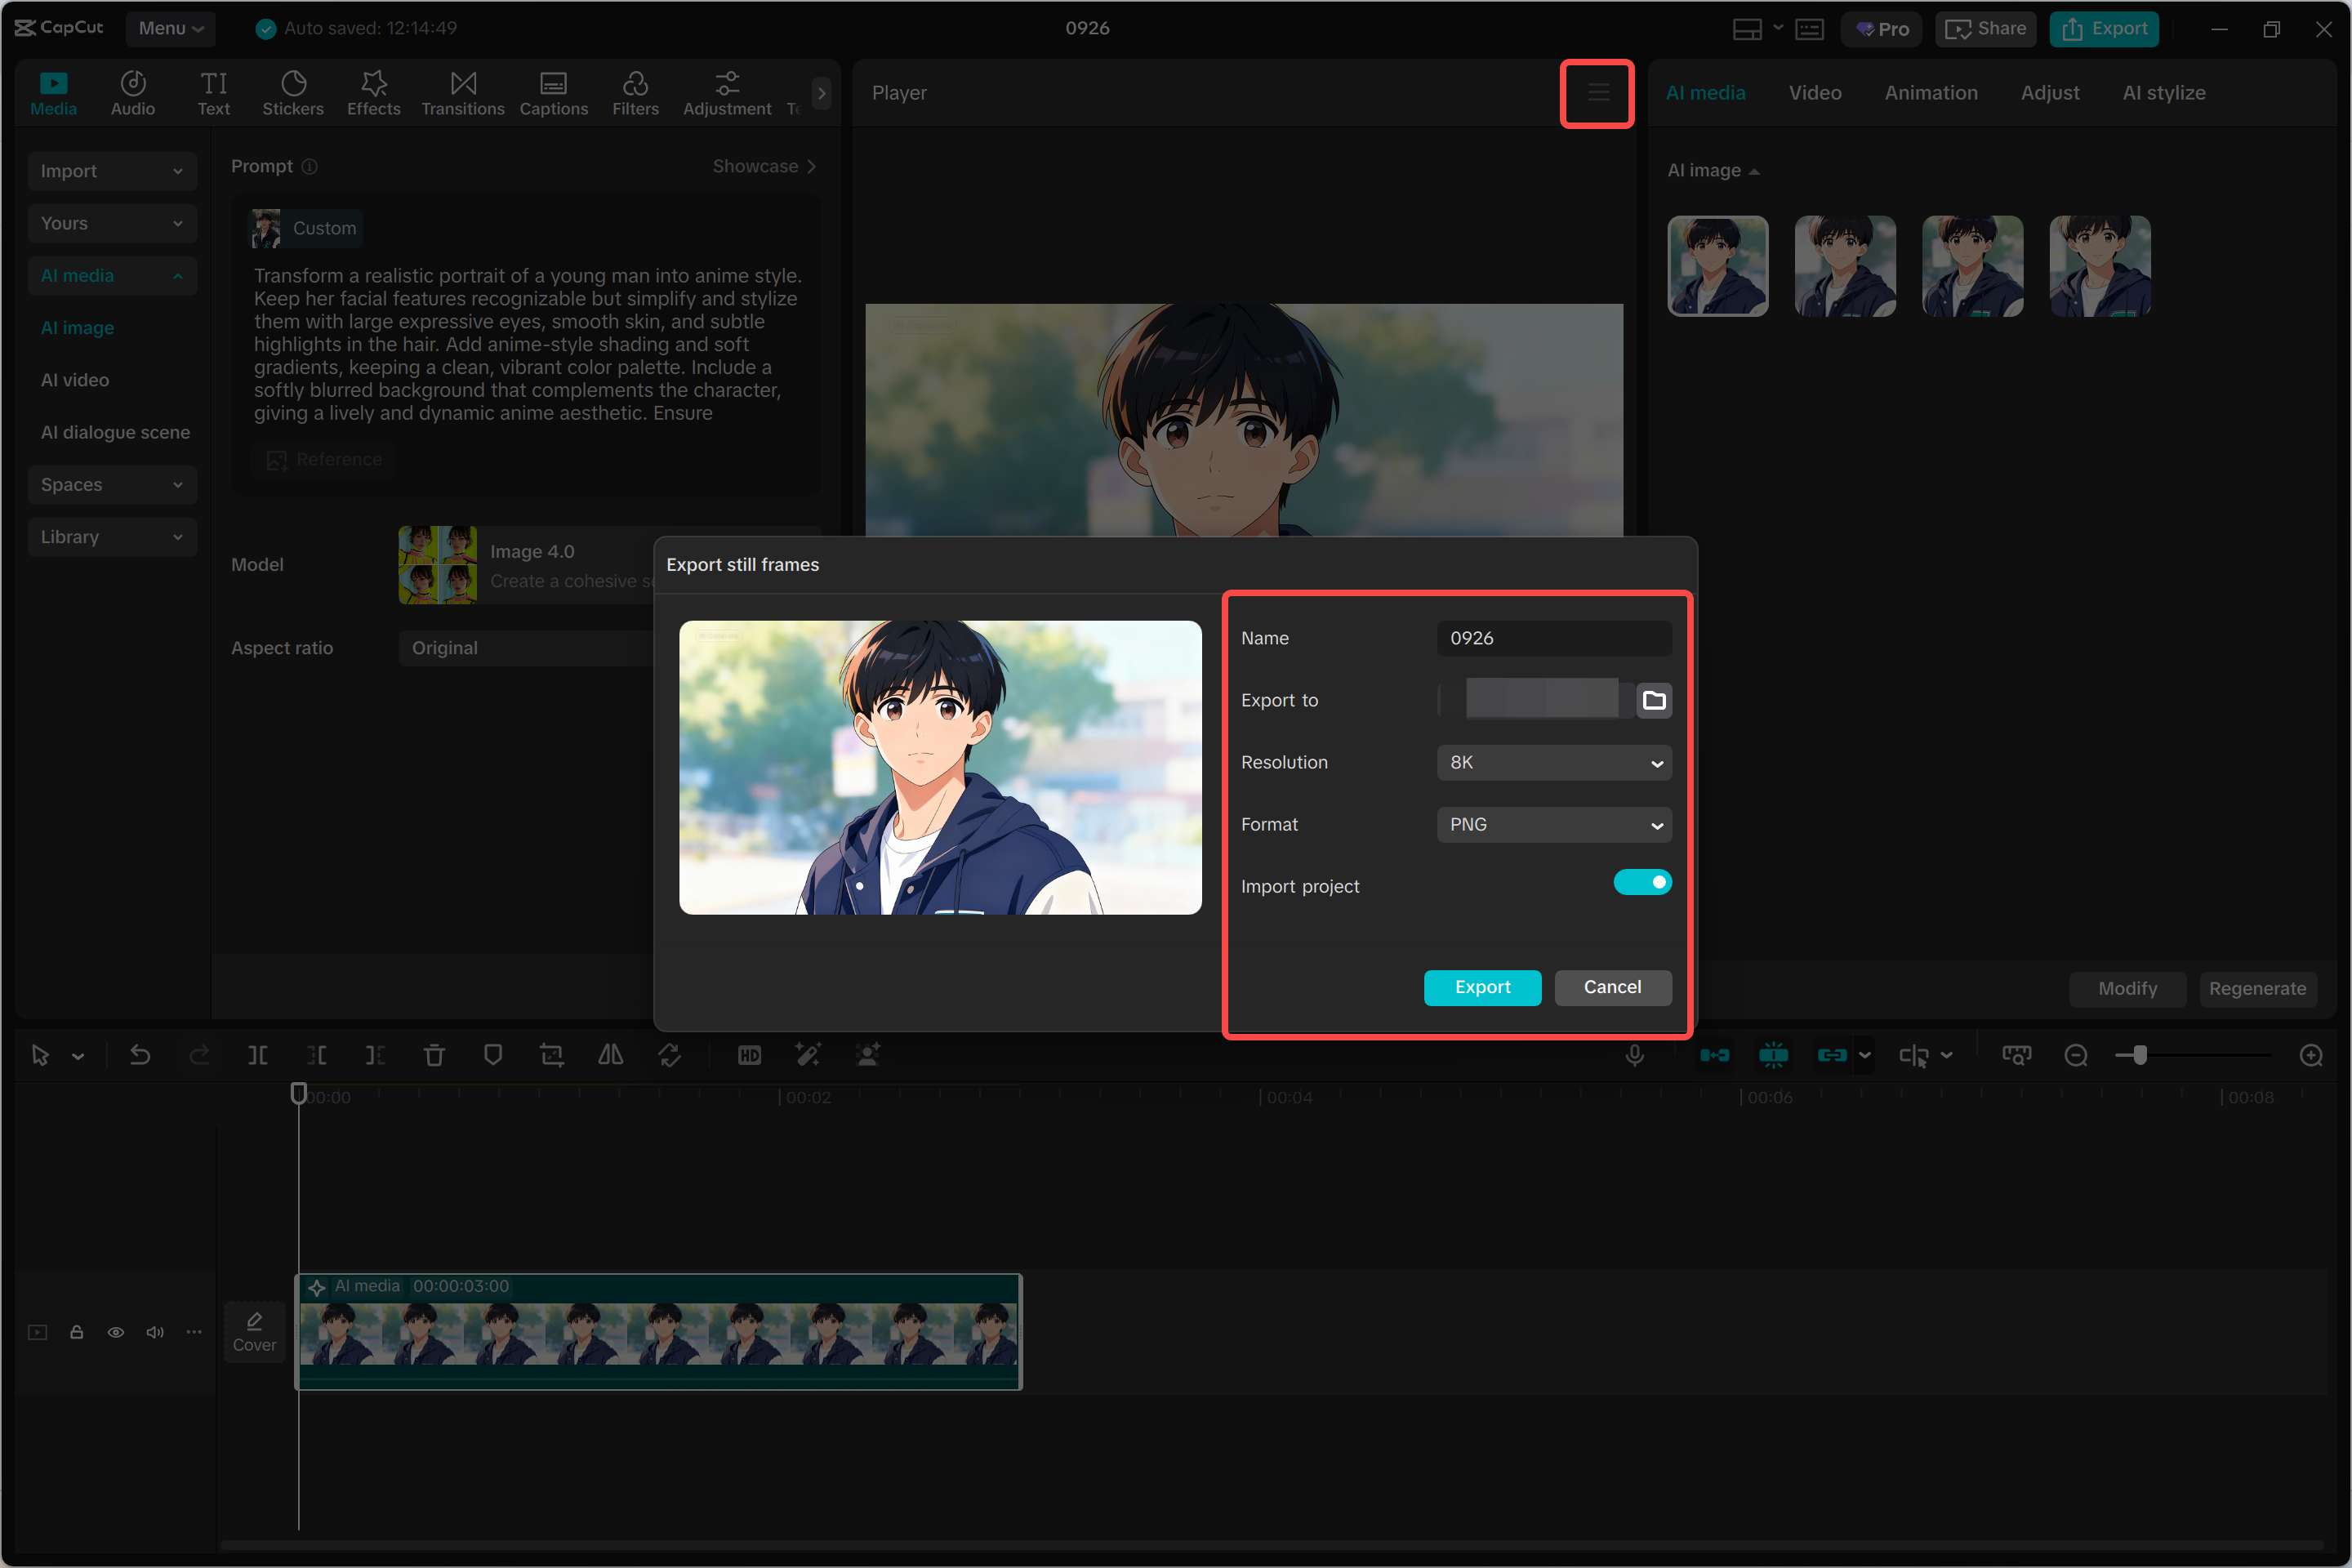2352x1568 pixels.
Task: Click the zoom out timeline icon
Action: tap(2075, 1055)
